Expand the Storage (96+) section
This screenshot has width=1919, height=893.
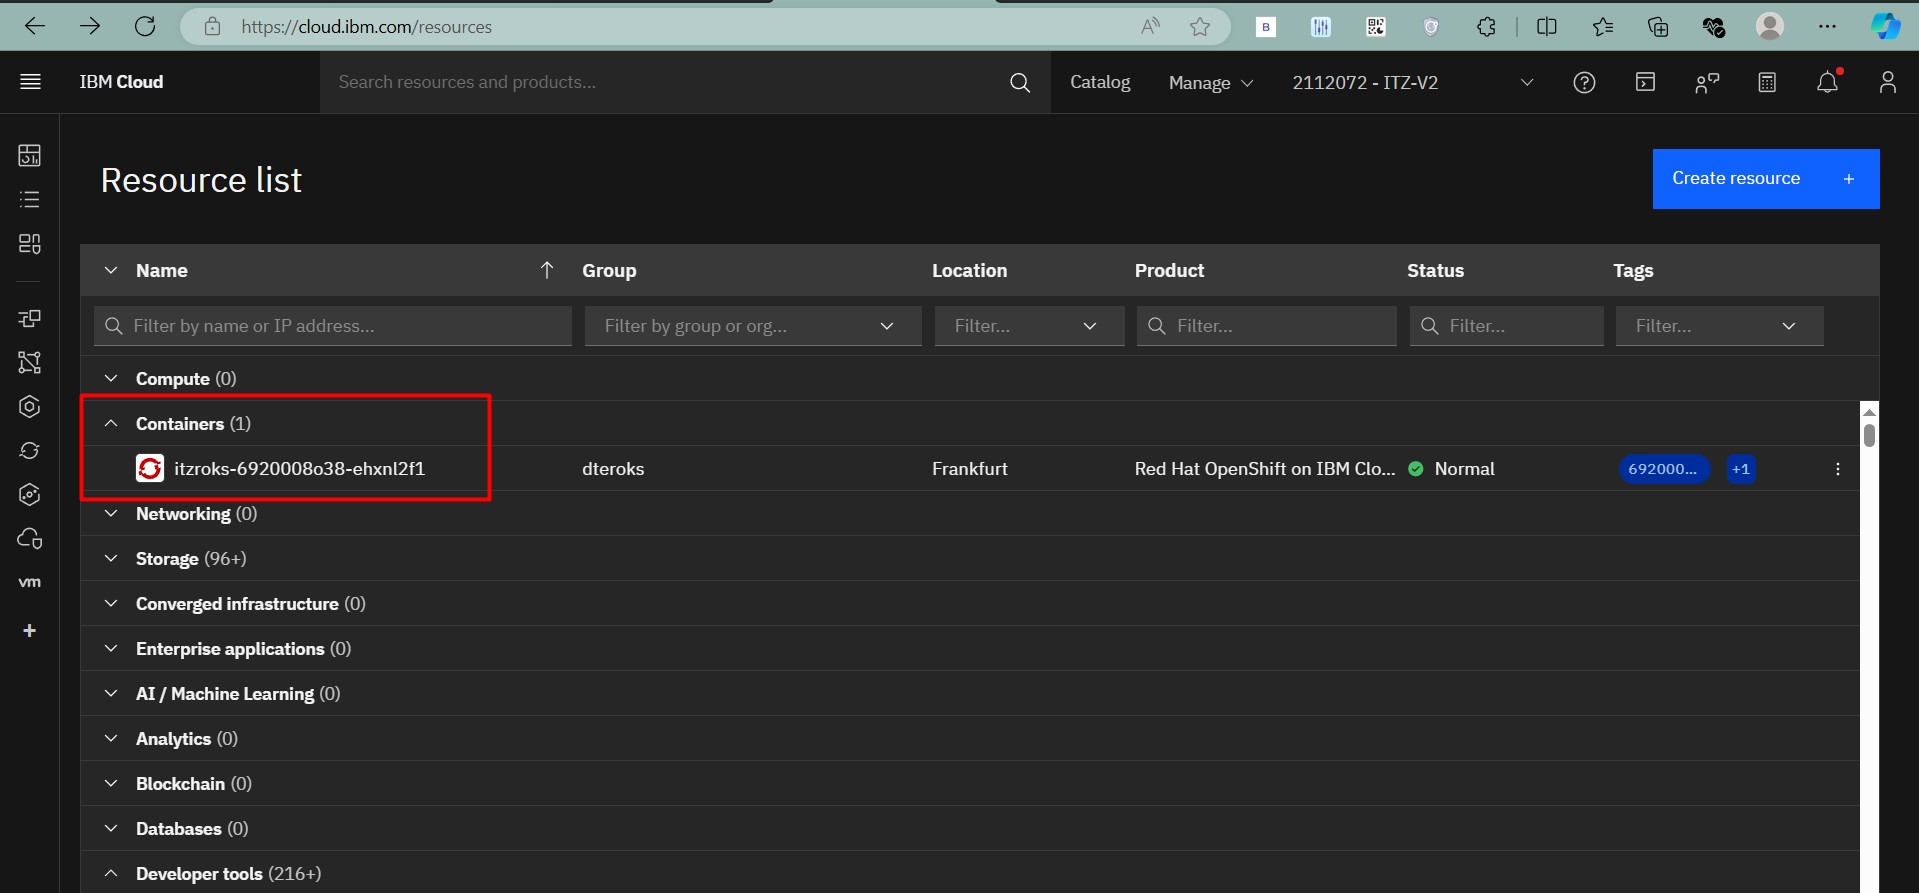point(111,559)
